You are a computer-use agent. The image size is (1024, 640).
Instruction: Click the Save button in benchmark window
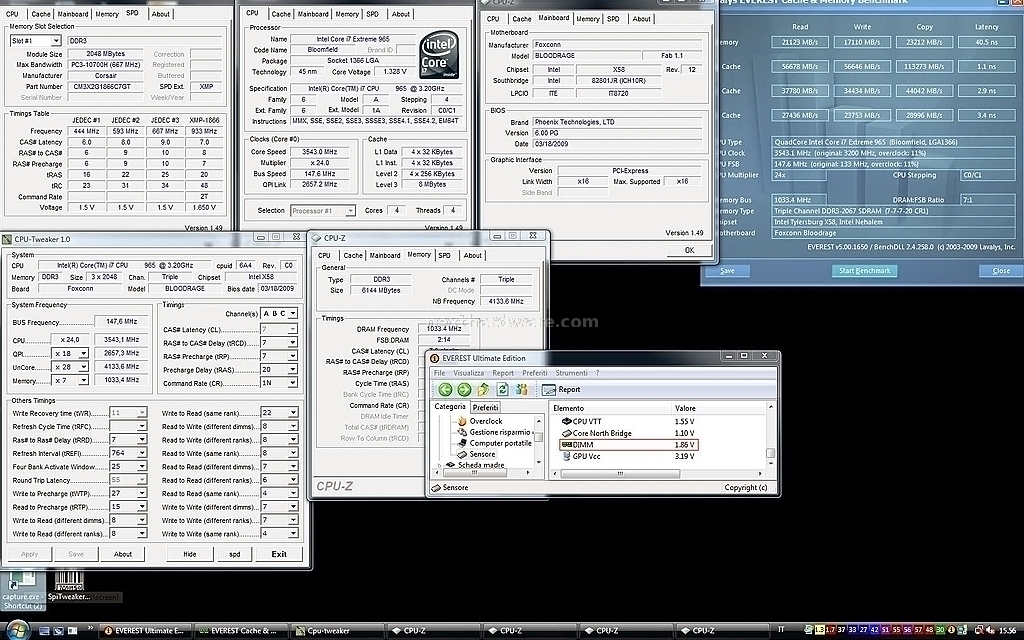[x=727, y=271]
